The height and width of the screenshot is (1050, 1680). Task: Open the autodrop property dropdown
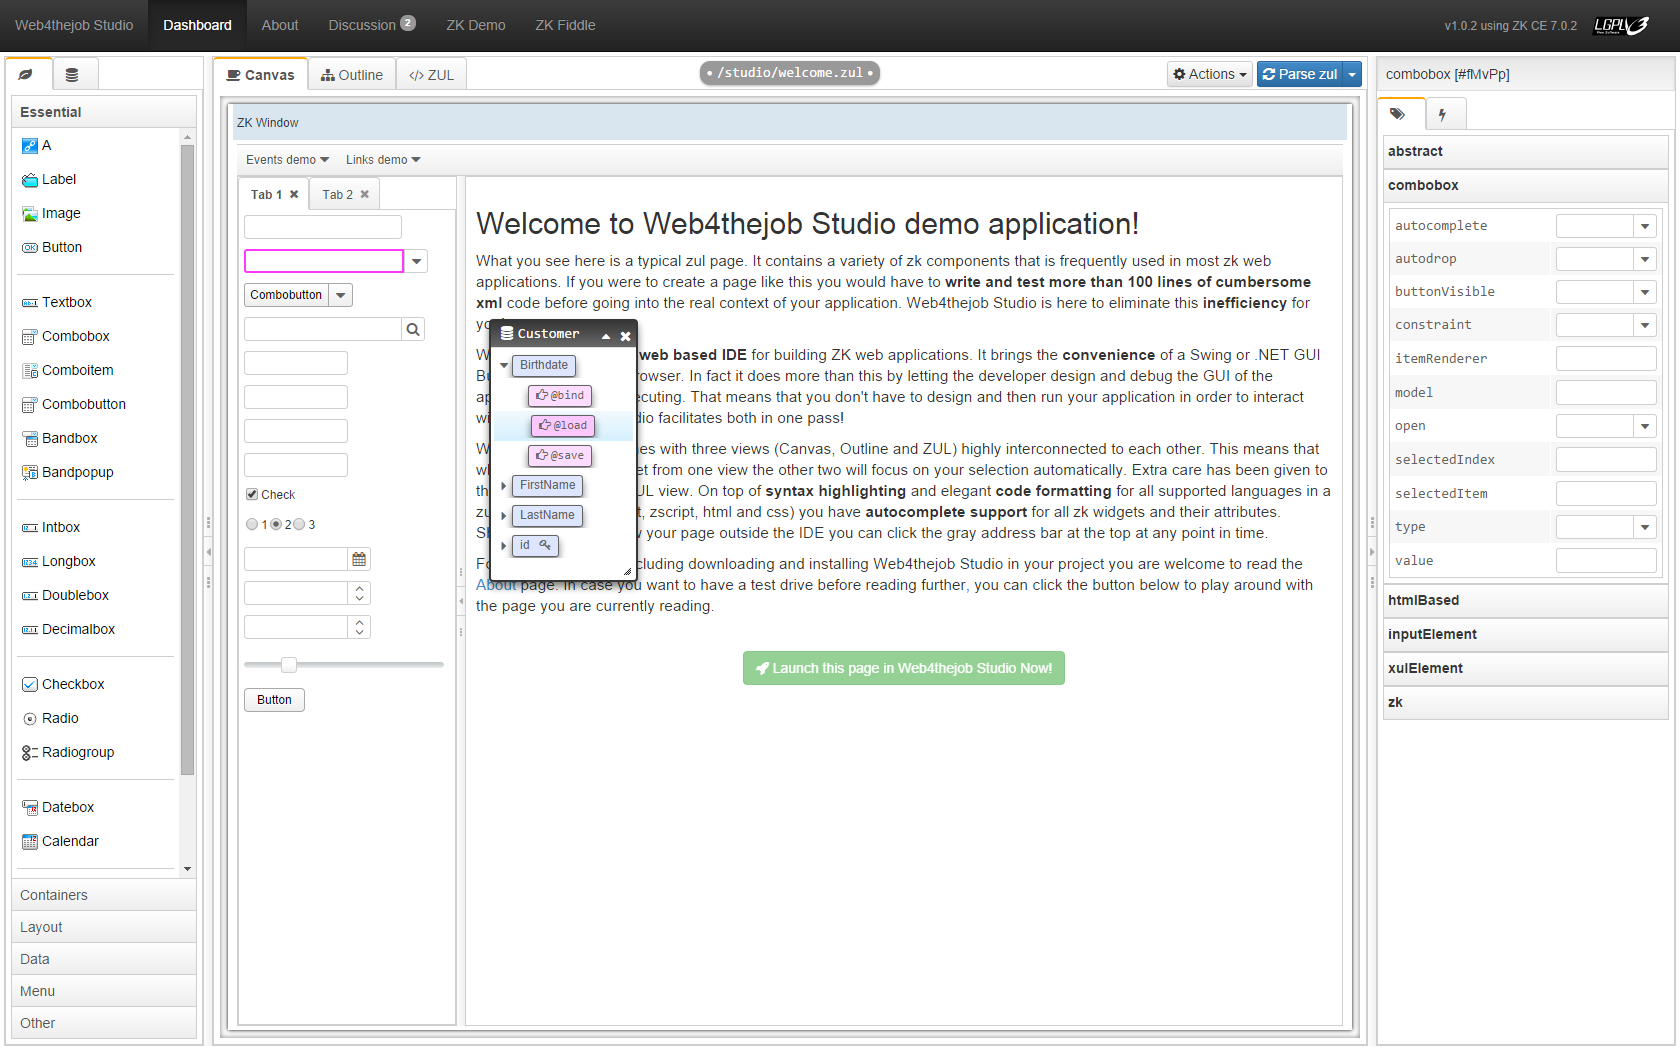tap(1645, 260)
